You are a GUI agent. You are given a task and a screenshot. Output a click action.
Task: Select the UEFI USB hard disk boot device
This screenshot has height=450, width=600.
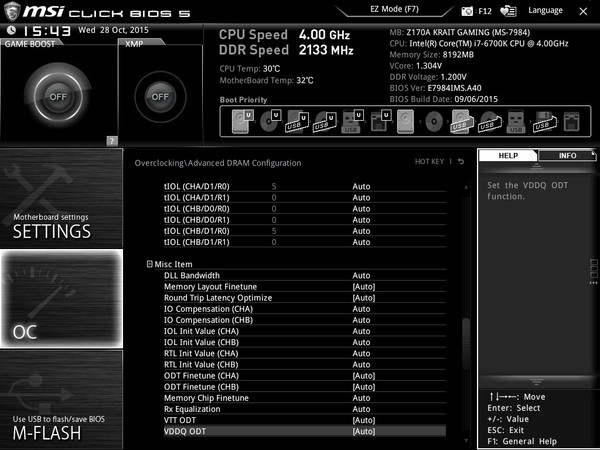[x=297, y=122]
